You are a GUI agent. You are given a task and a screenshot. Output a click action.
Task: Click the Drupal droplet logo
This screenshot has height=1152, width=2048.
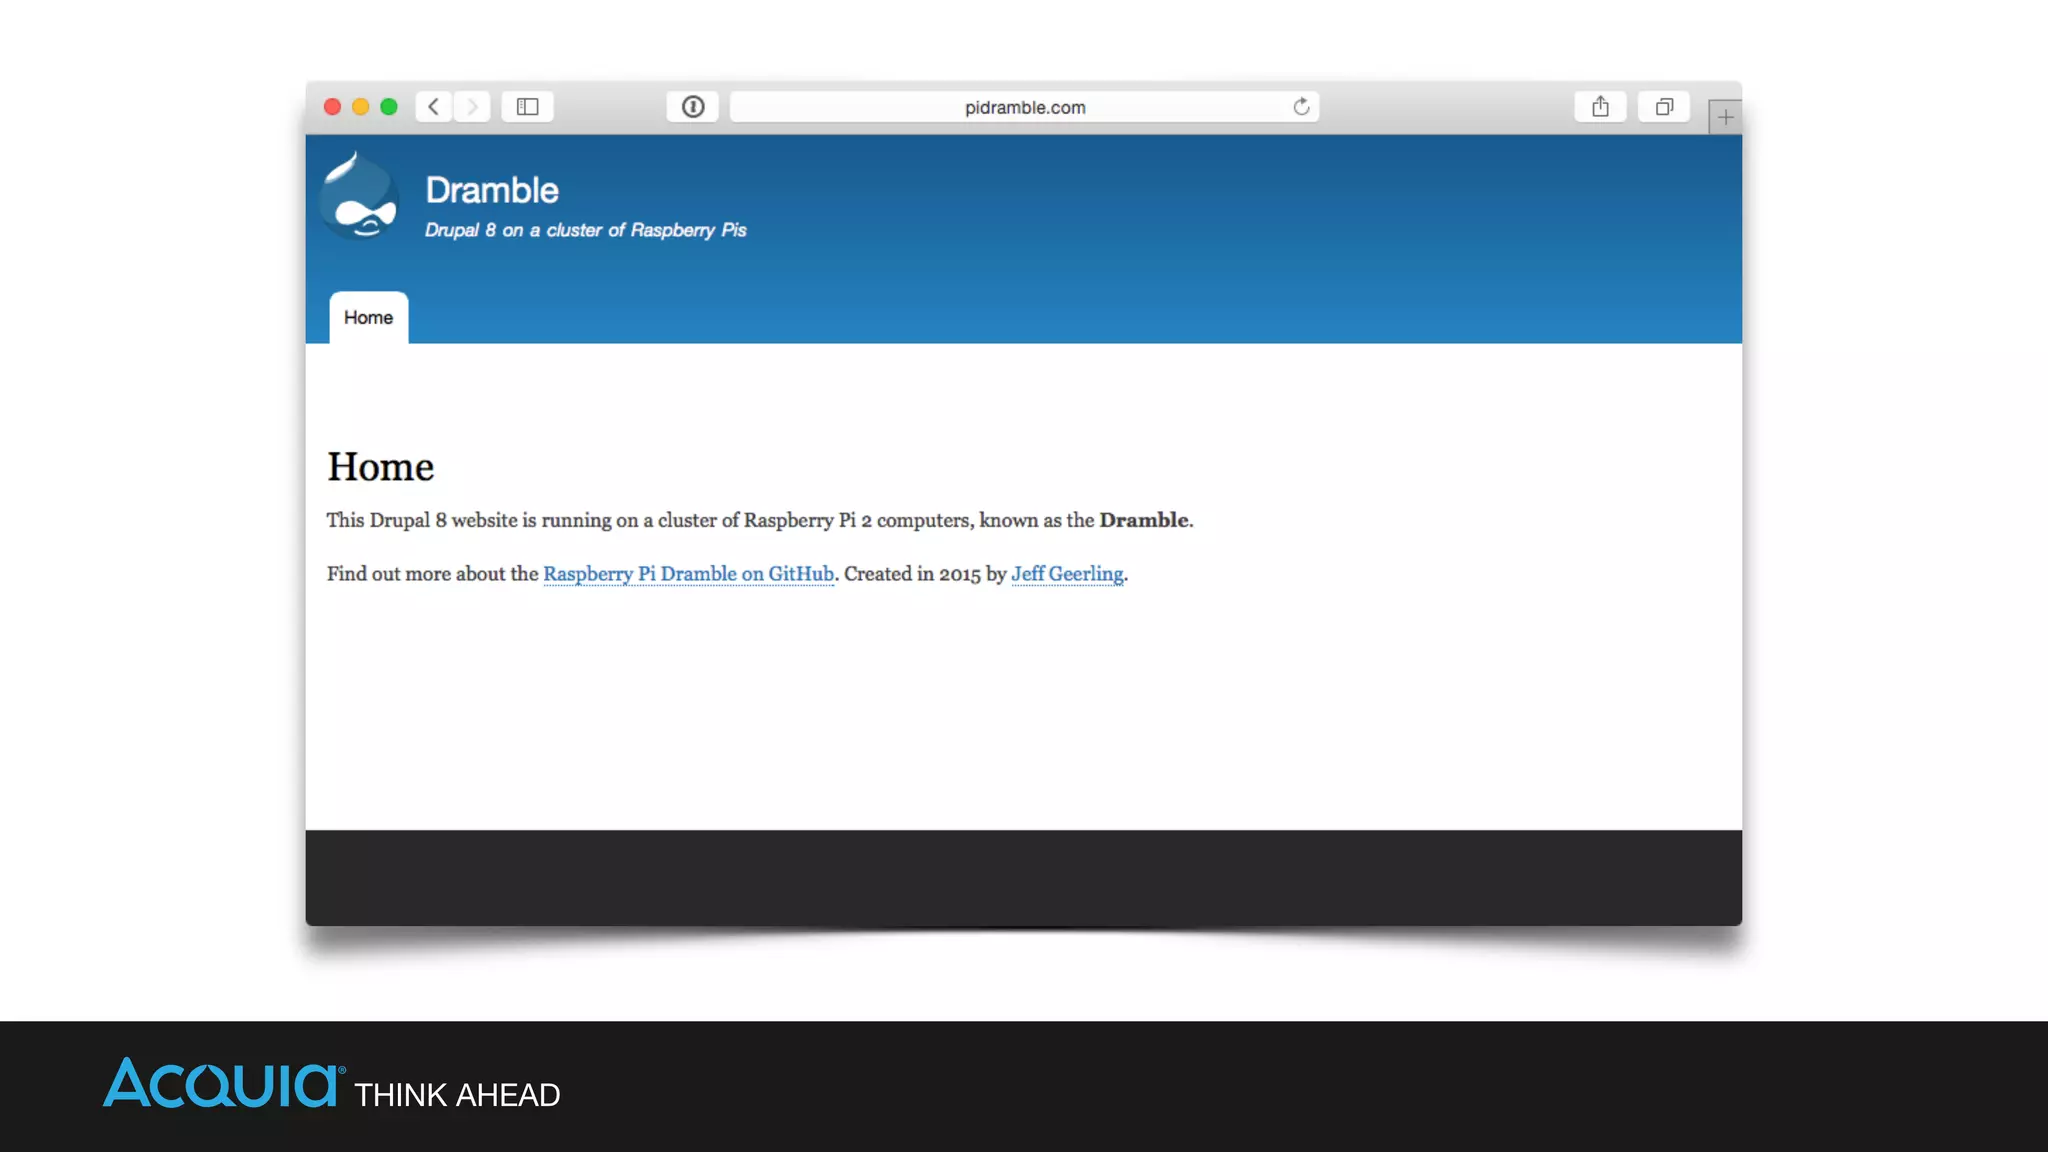[x=360, y=198]
